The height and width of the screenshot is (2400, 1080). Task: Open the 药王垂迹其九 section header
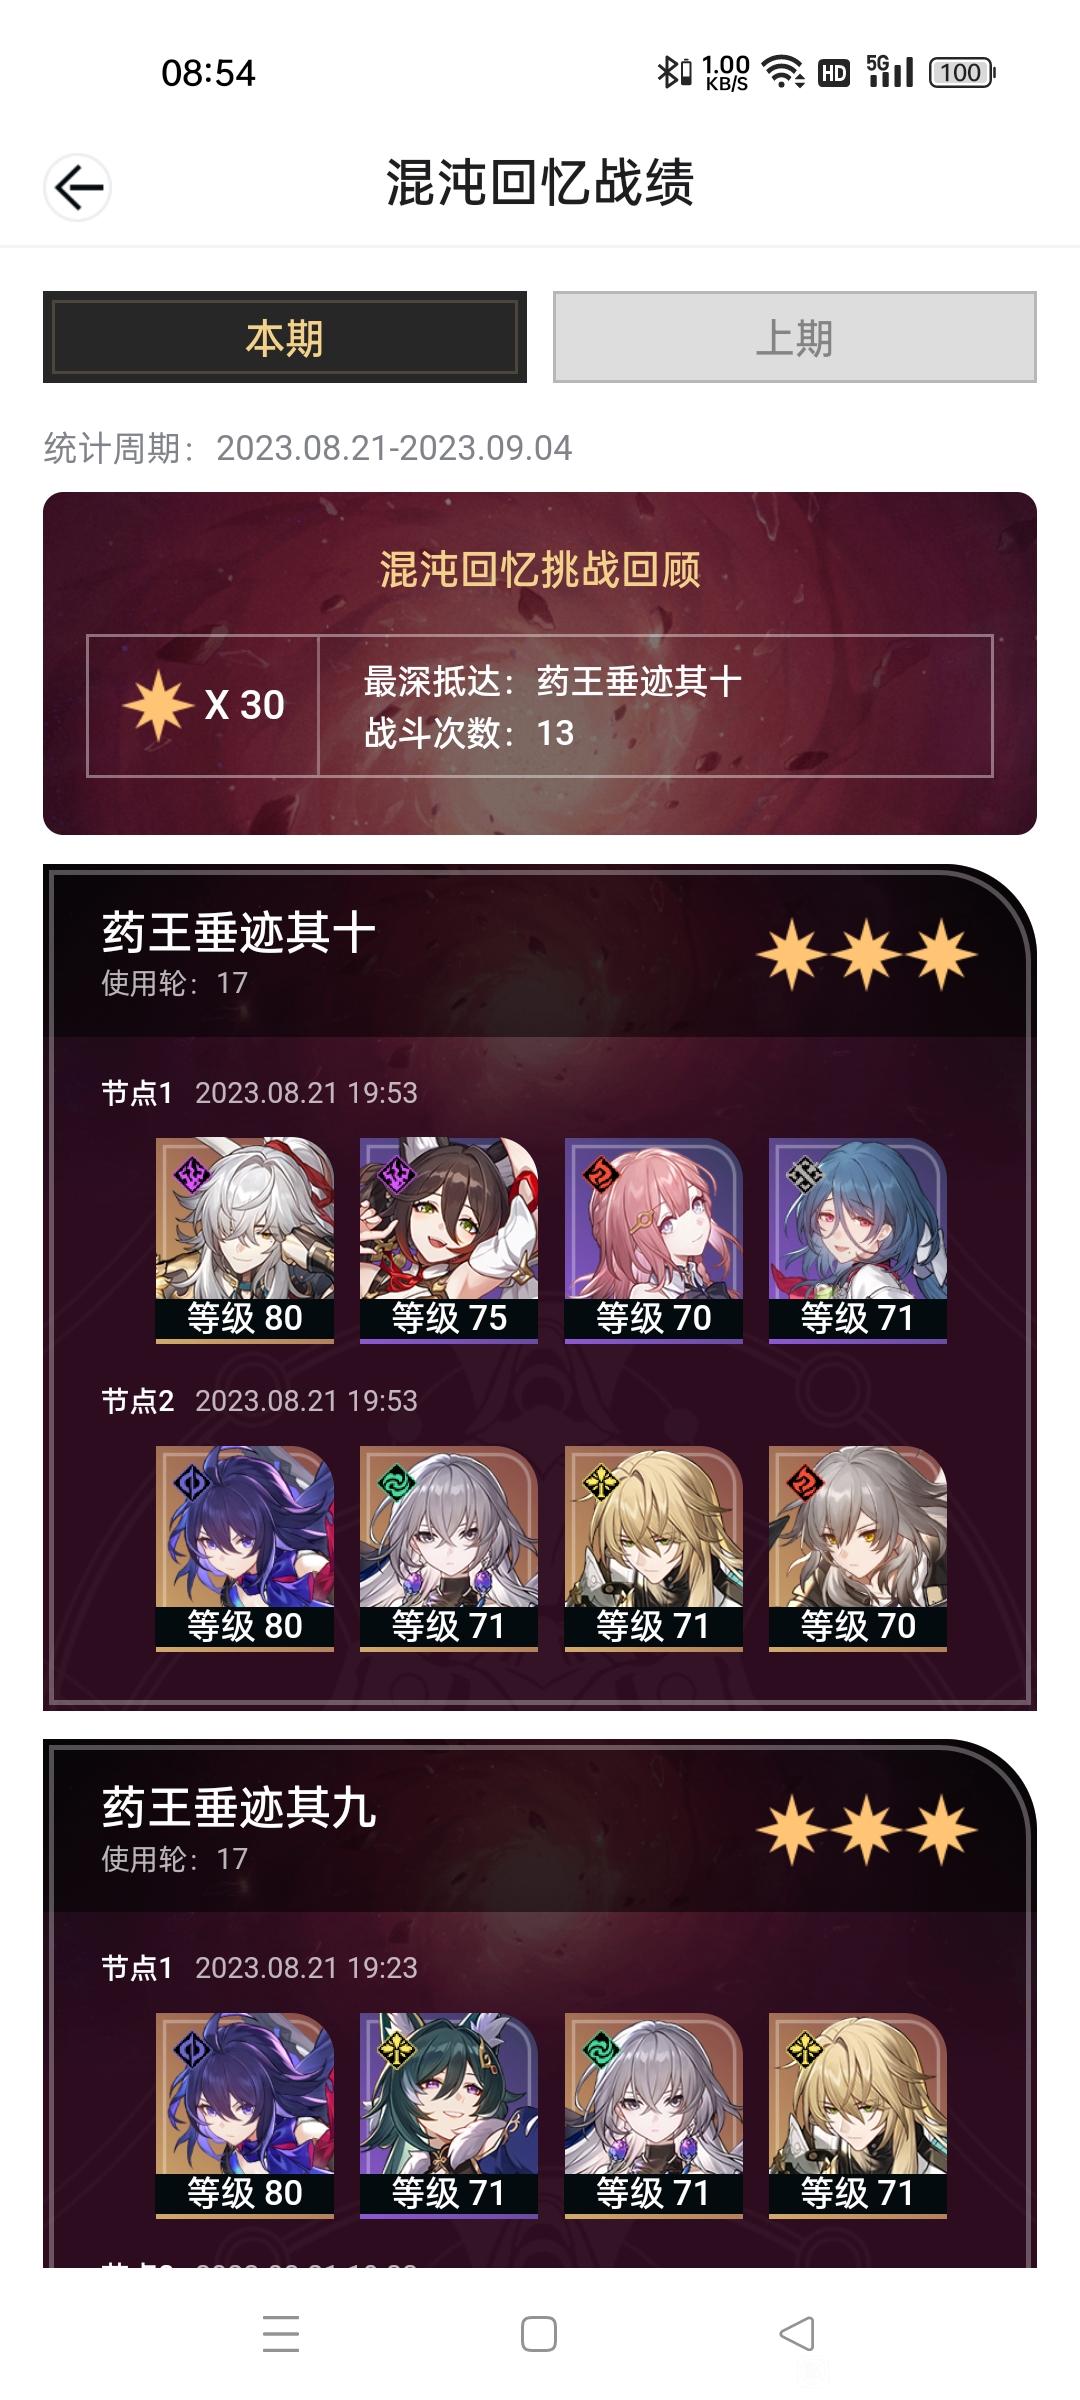(540, 1829)
